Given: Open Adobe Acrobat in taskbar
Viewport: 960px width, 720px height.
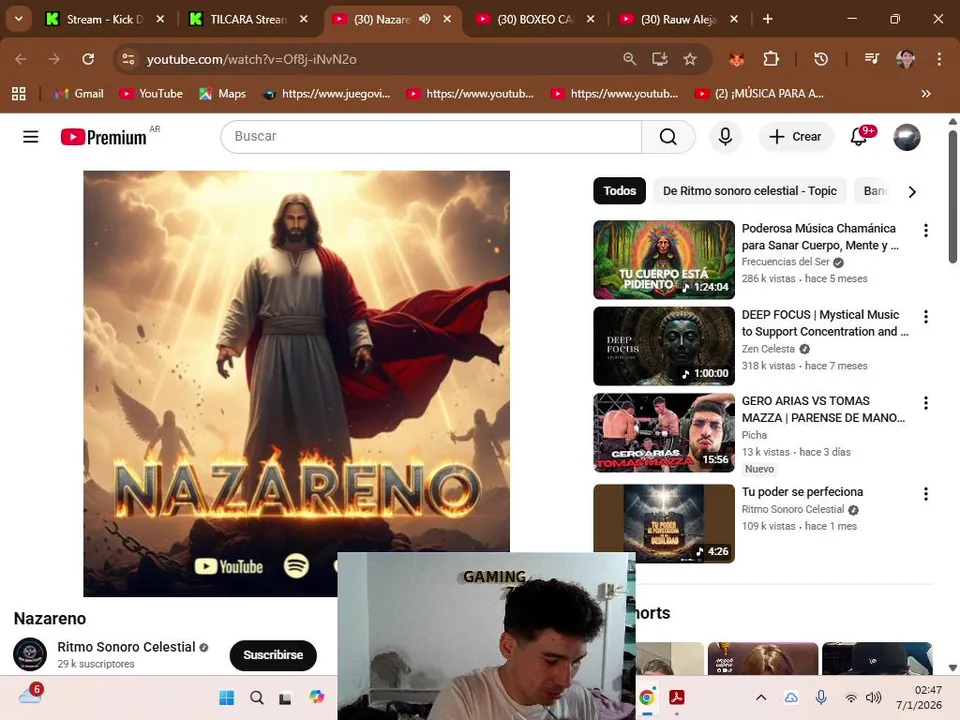Looking at the screenshot, I should coord(677,697).
